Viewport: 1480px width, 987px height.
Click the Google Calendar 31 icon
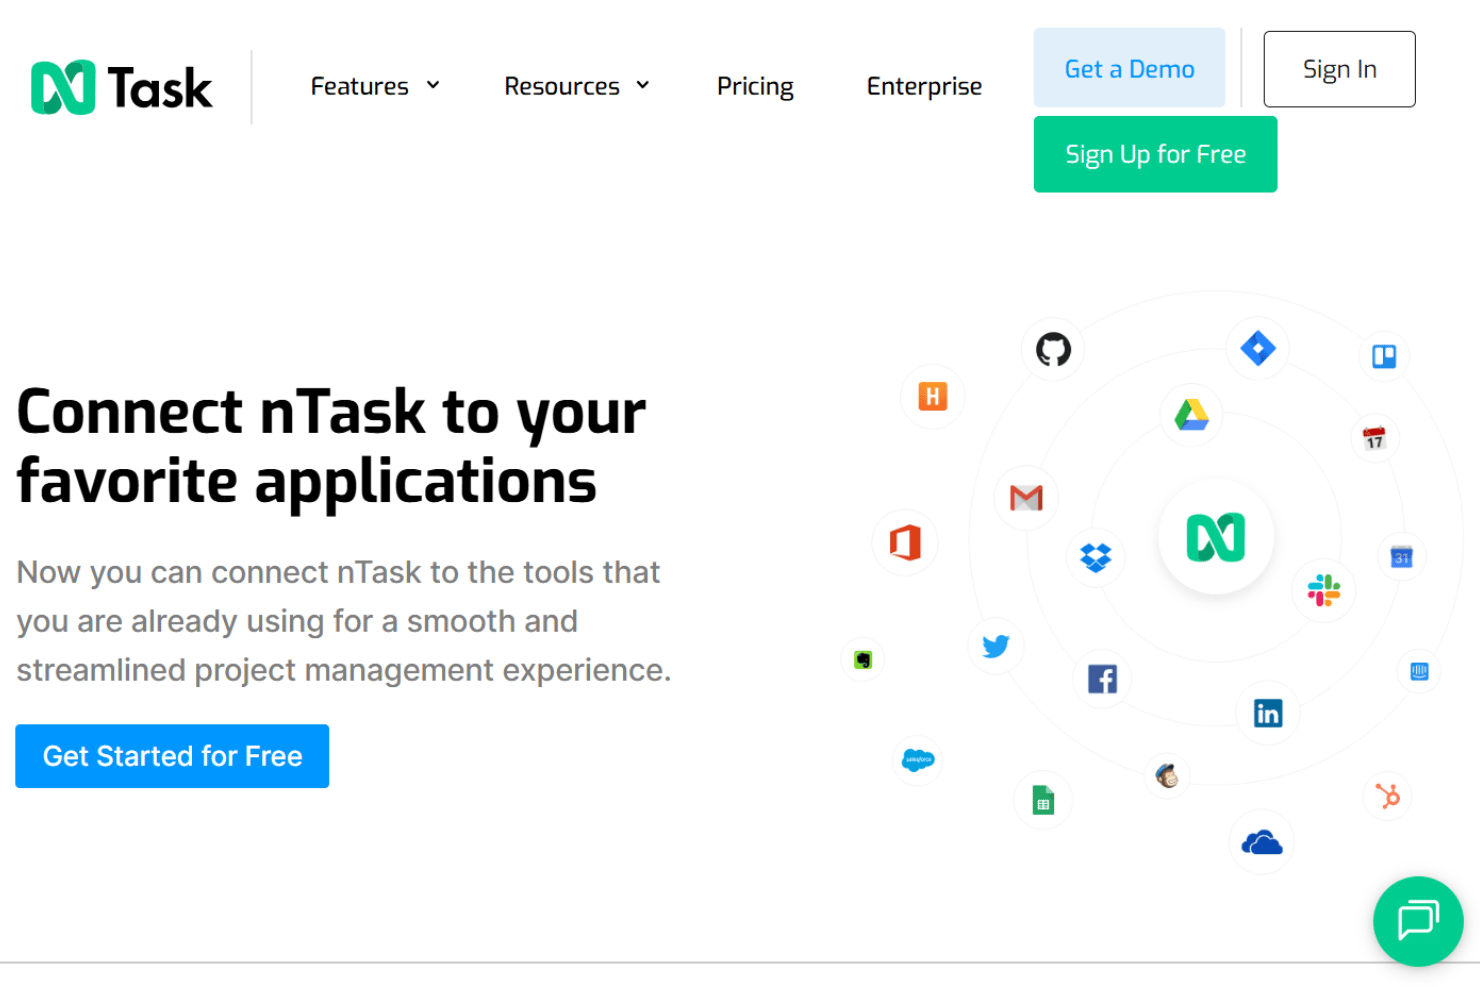(x=1401, y=557)
